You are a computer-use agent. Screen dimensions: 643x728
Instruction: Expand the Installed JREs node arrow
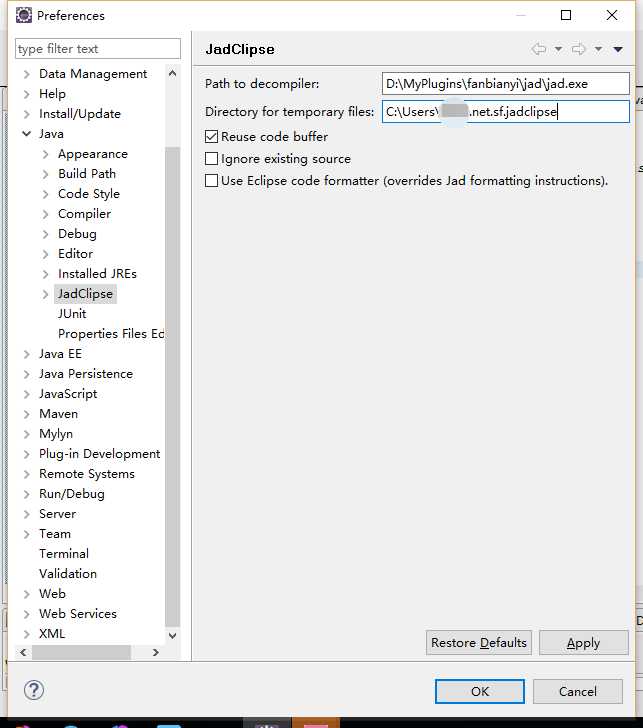pyautogui.click(x=45, y=274)
